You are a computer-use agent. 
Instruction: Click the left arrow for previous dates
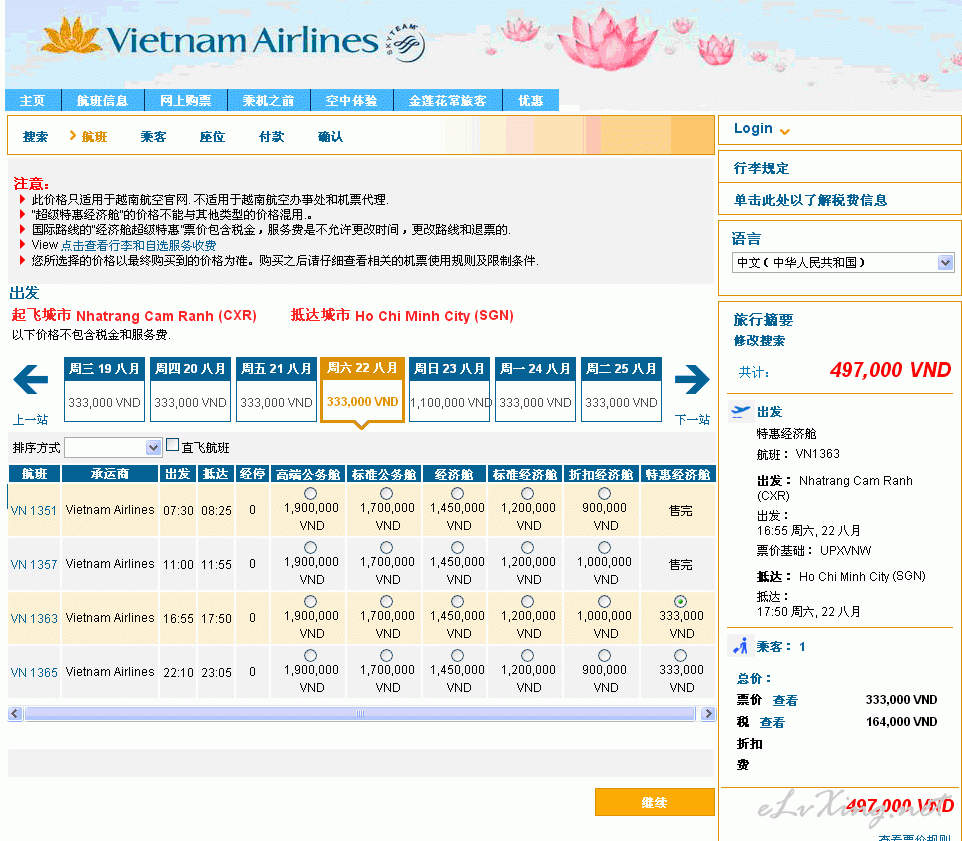click(x=31, y=379)
